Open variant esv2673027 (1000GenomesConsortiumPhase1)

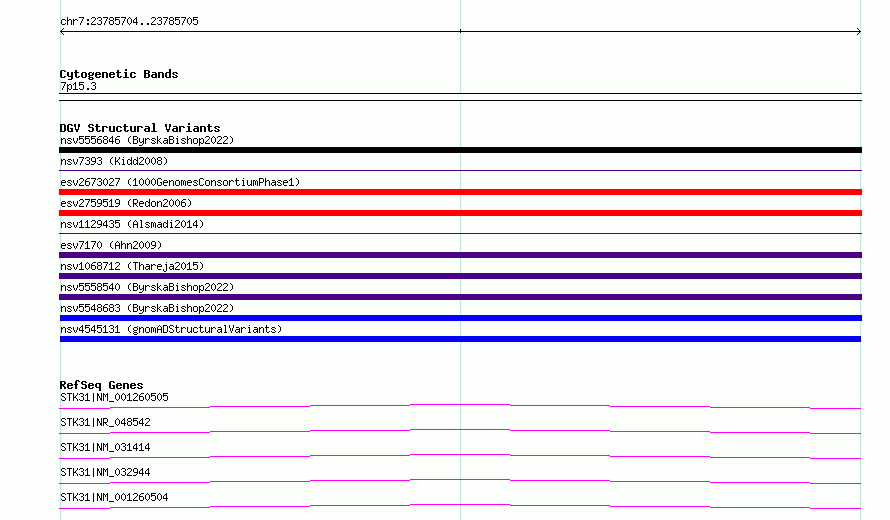(x=180, y=182)
